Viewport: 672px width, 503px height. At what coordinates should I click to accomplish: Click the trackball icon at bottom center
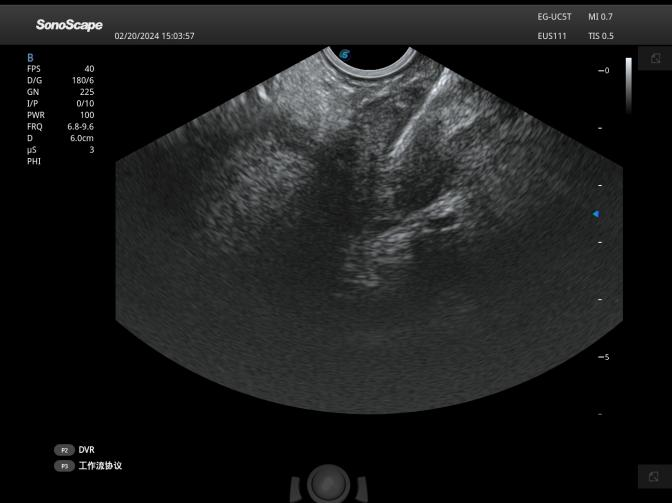tap(327, 483)
